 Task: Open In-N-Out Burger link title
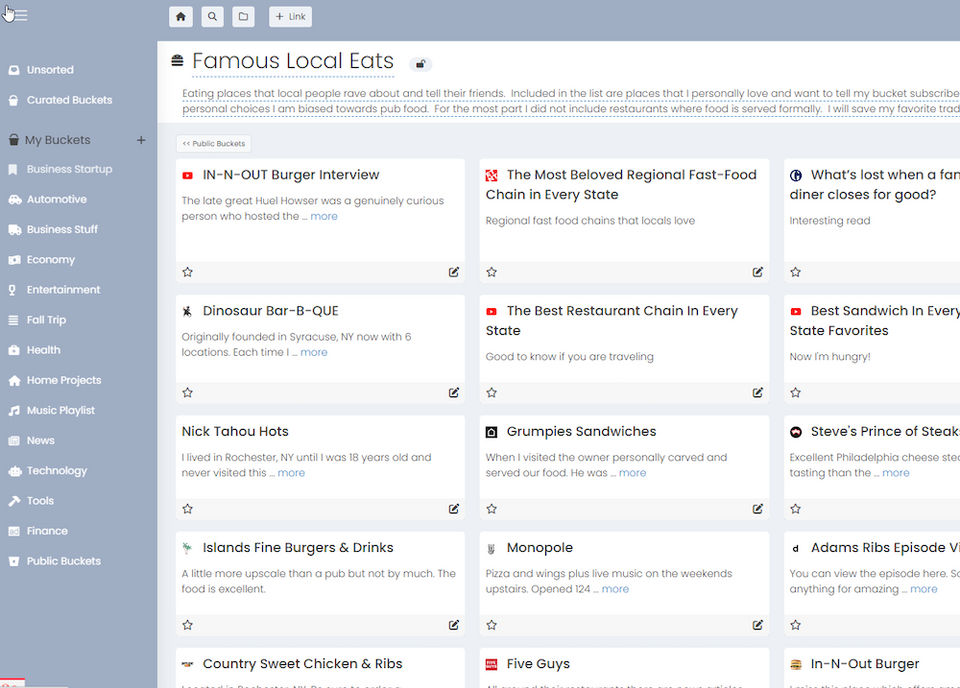coord(865,664)
